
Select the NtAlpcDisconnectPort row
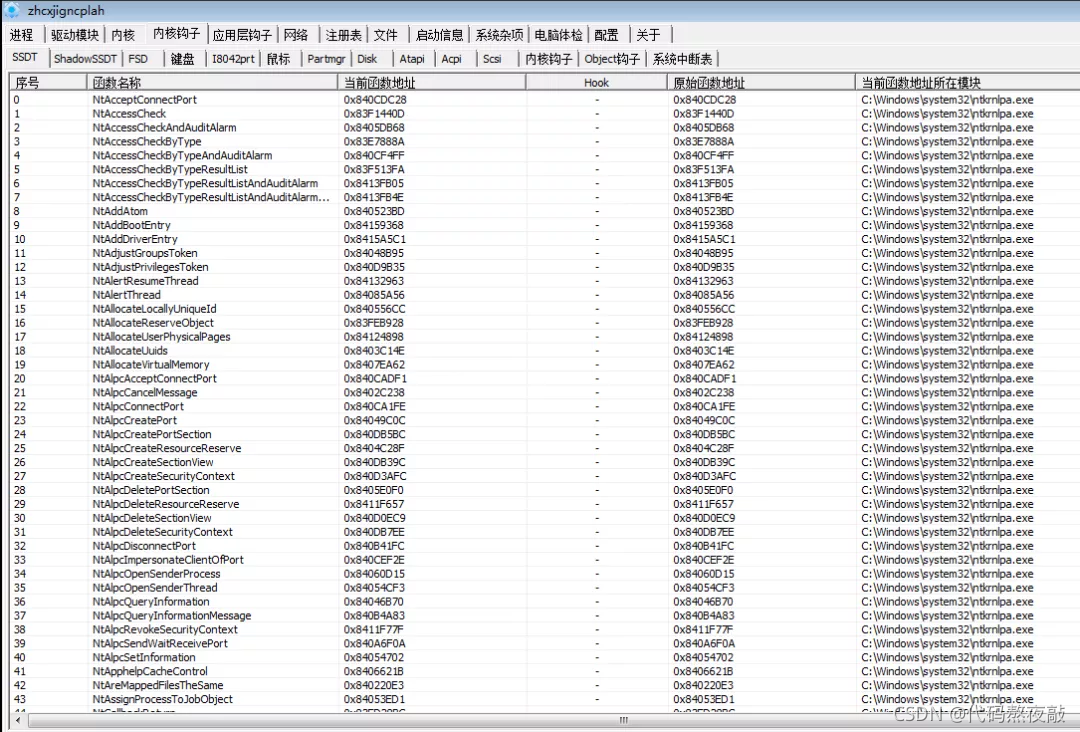[546, 546]
